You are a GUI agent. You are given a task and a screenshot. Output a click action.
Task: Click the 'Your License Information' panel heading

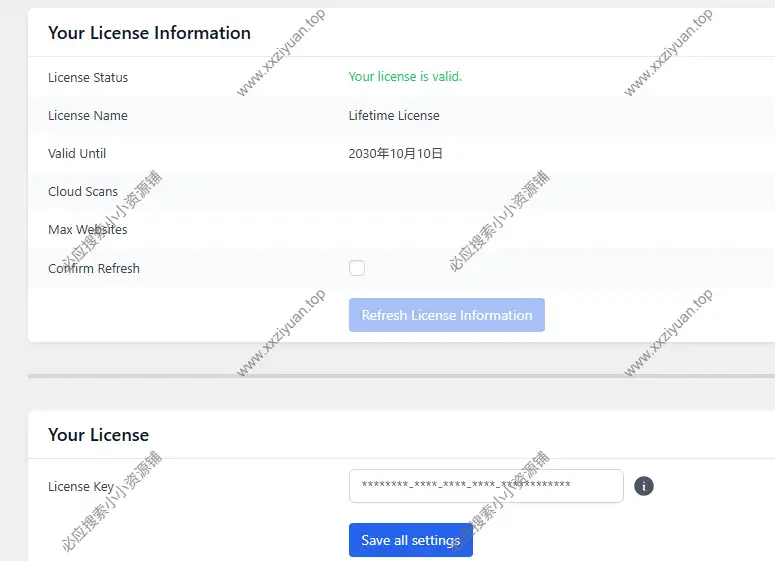coord(149,33)
